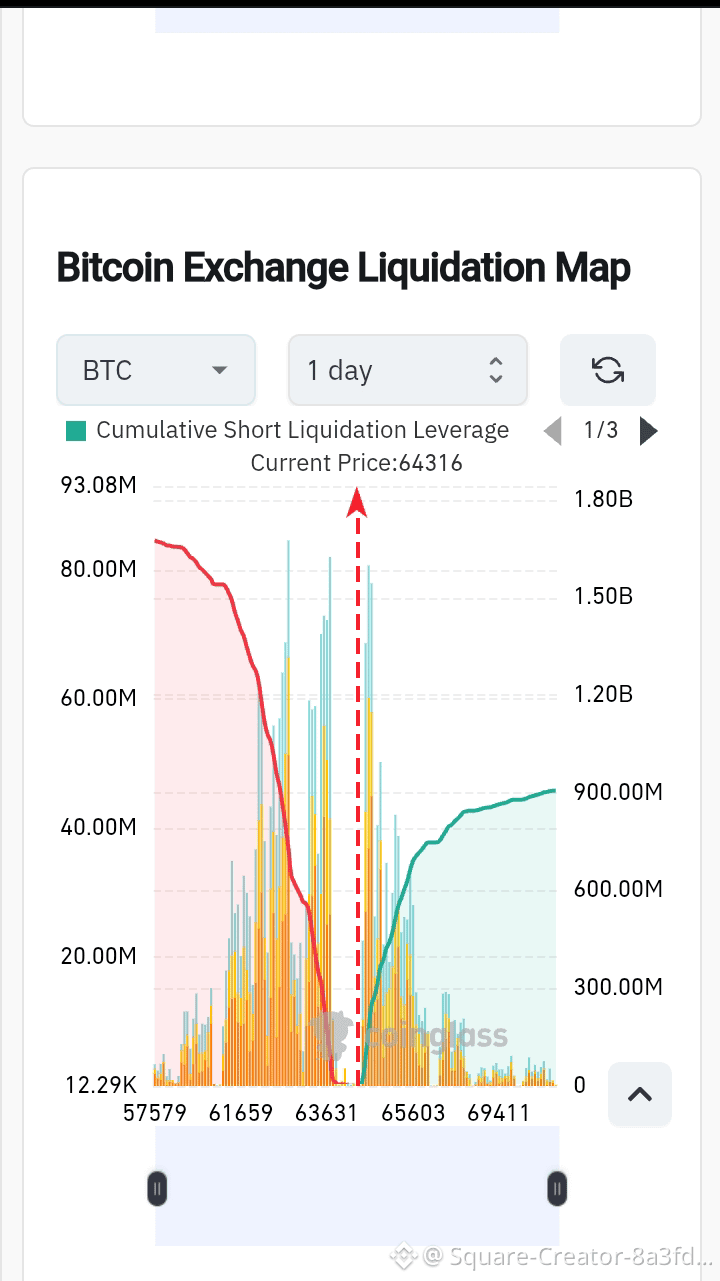Toggle Cumulative Short Liquidation Leverage legend
This screenshot has height=1281, width=720.
pos(288,430)
